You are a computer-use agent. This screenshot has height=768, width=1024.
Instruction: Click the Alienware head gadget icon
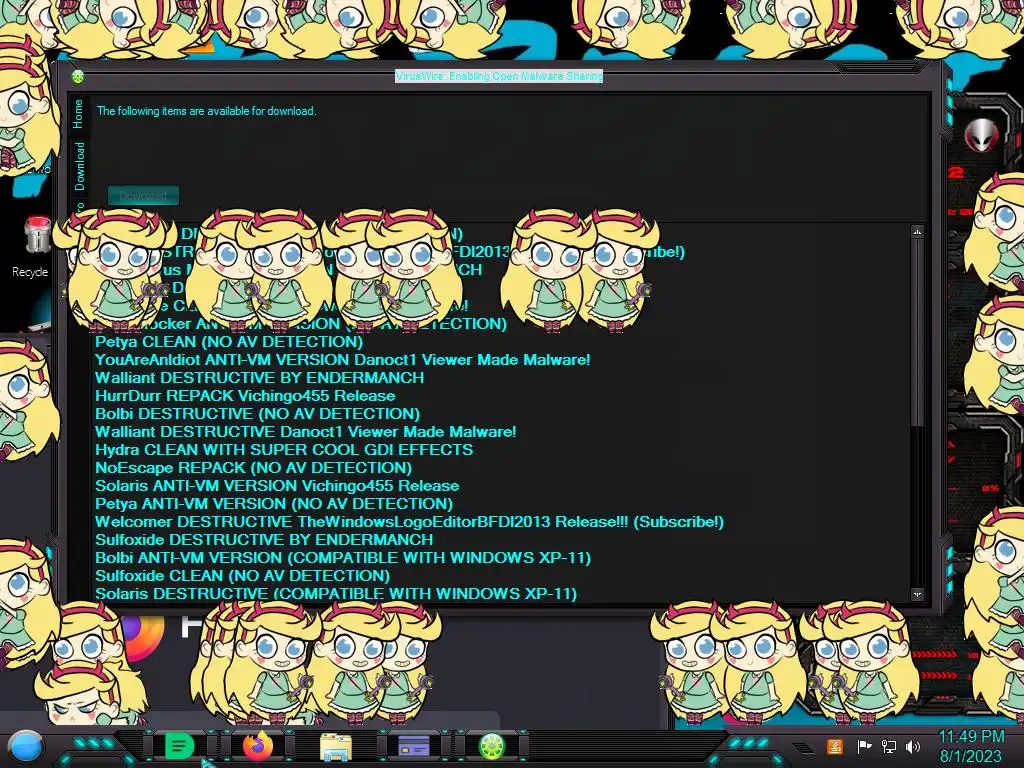(x=982, y=136)
